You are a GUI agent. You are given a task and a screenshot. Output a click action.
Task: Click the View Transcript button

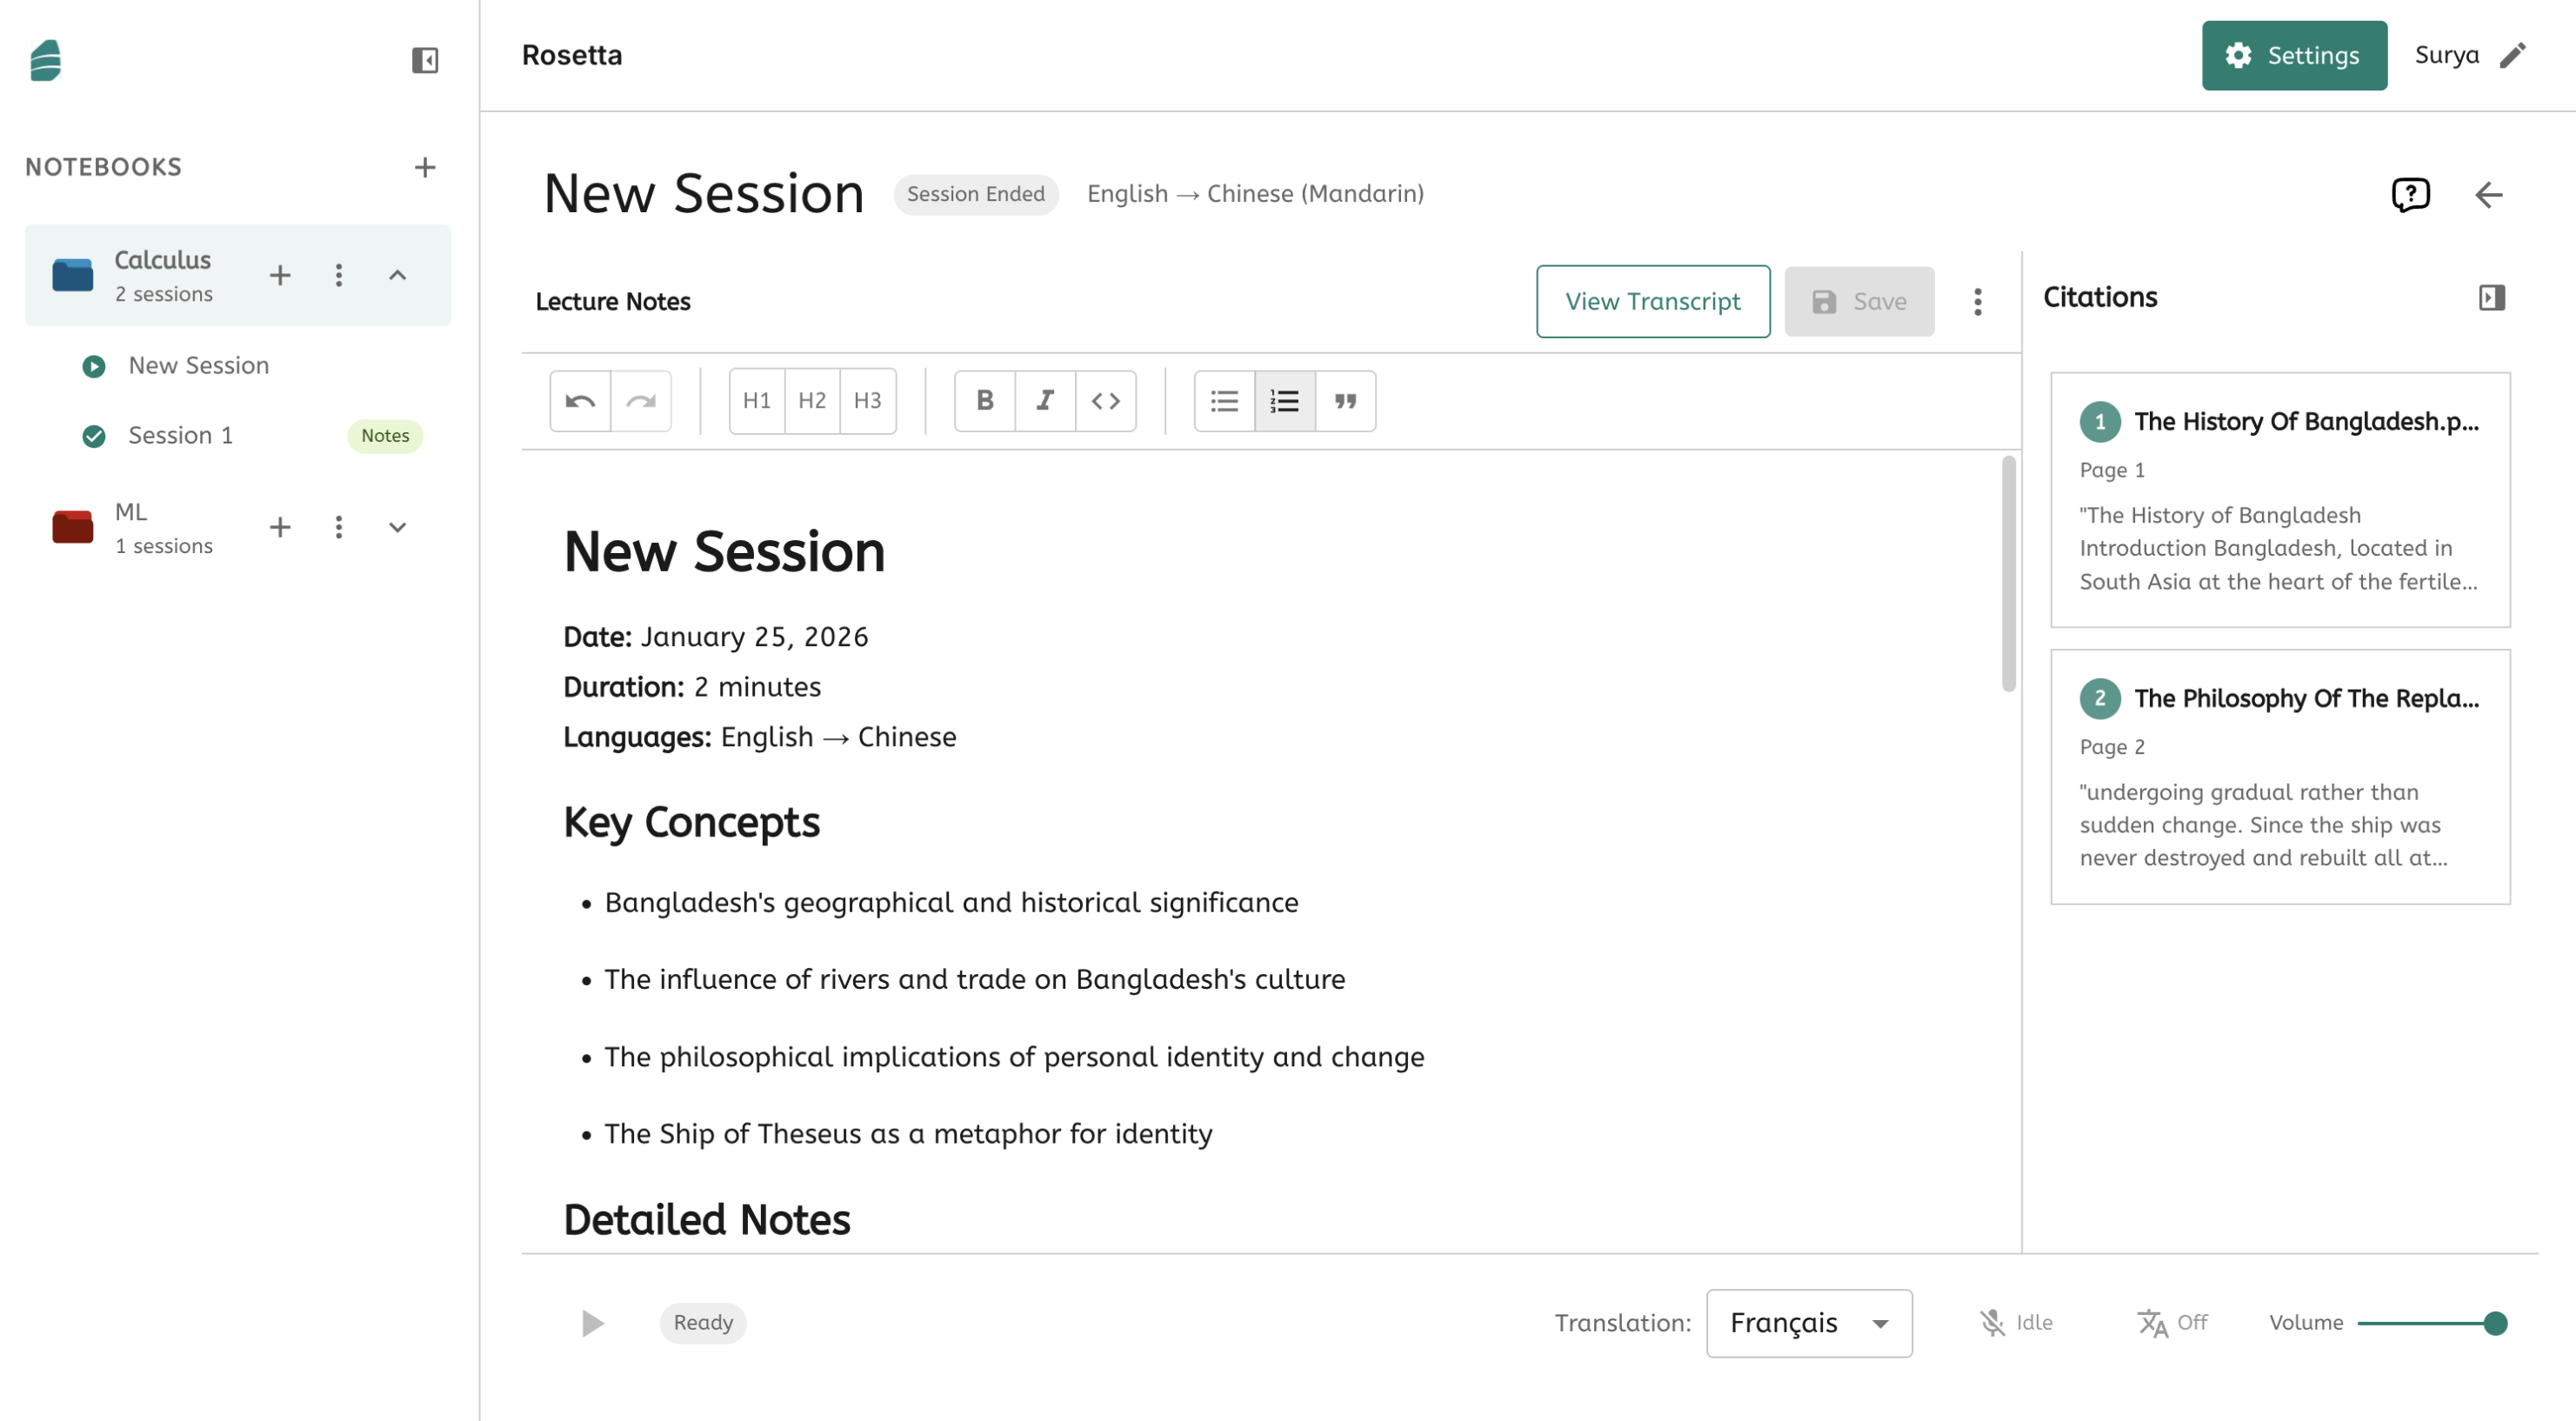click(x=1652, y=301)
